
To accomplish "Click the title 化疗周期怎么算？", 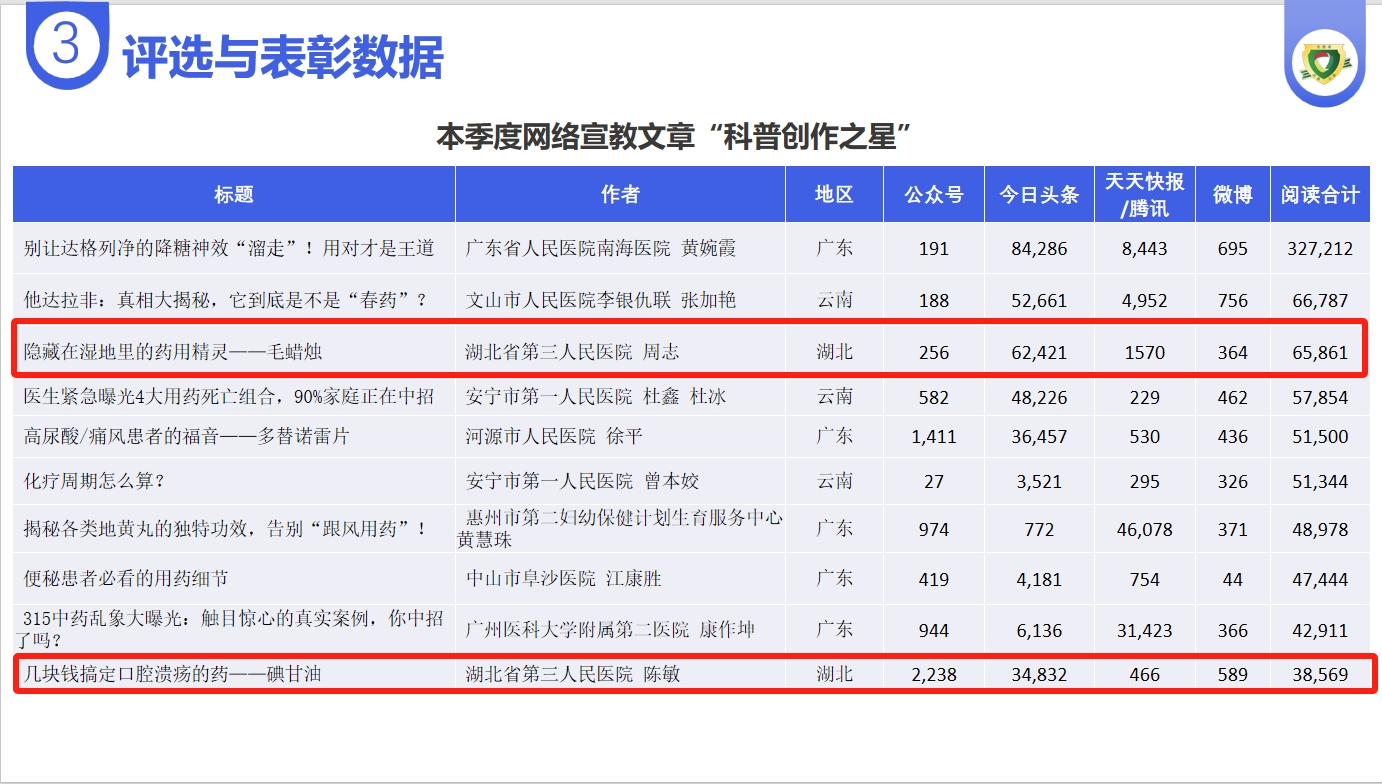I will (x=94, y=481).
